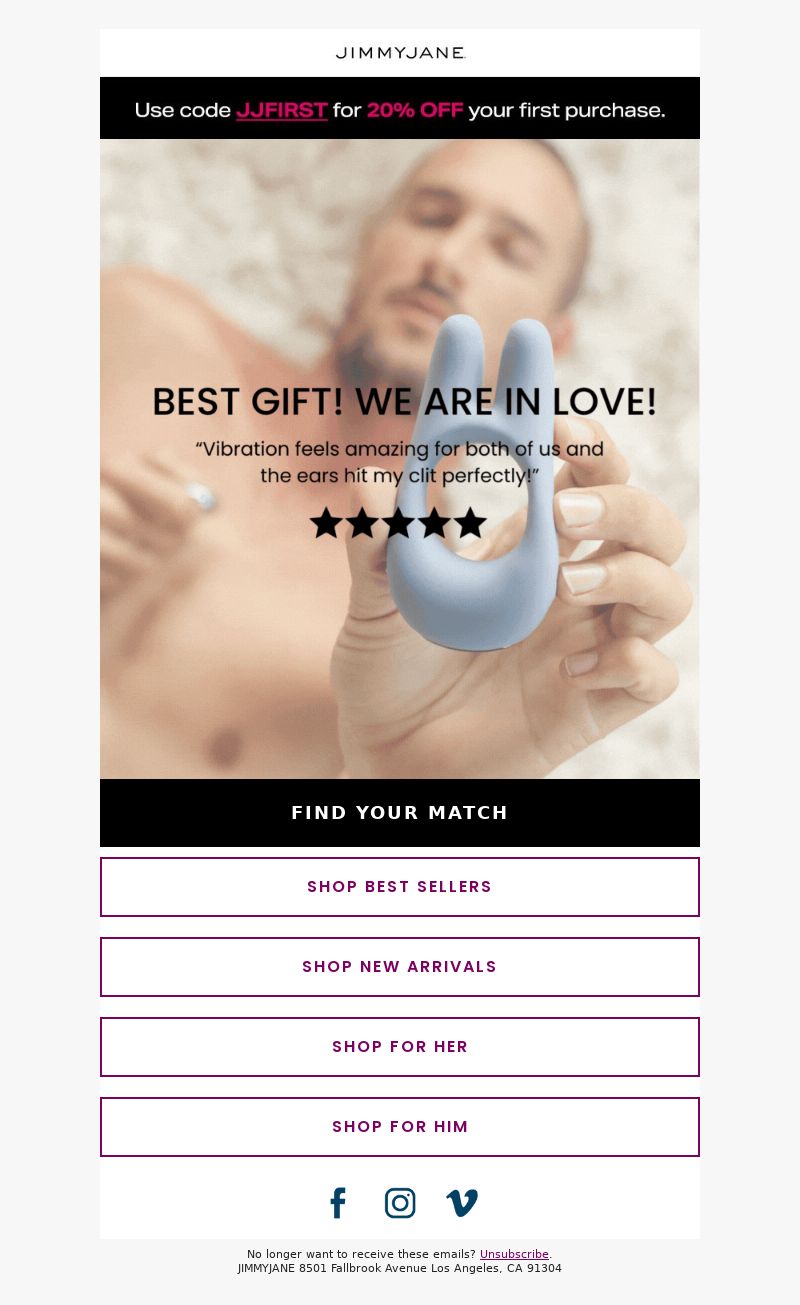
Task: Click the 20% OFF promo text
Action: coord(415,110)
